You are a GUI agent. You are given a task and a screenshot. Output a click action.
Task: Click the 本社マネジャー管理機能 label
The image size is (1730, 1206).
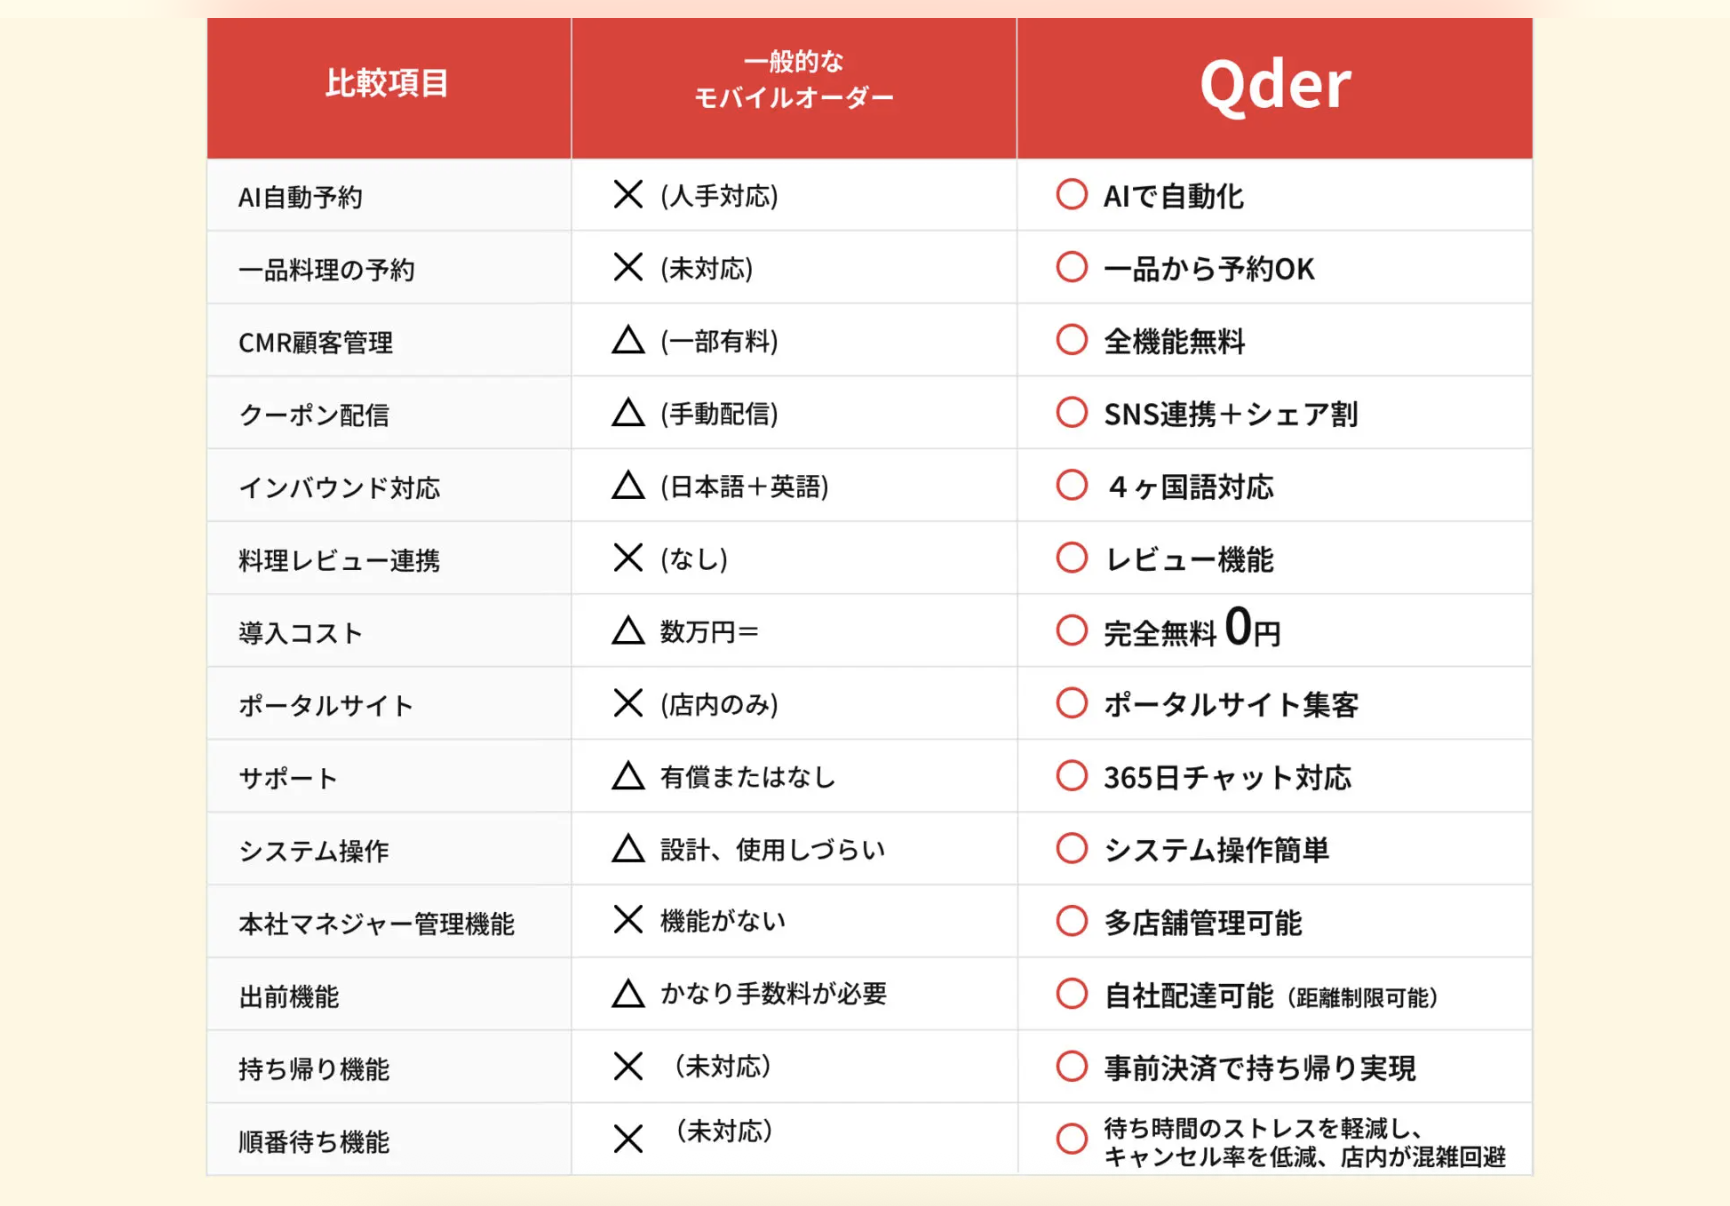coord(376,923)
